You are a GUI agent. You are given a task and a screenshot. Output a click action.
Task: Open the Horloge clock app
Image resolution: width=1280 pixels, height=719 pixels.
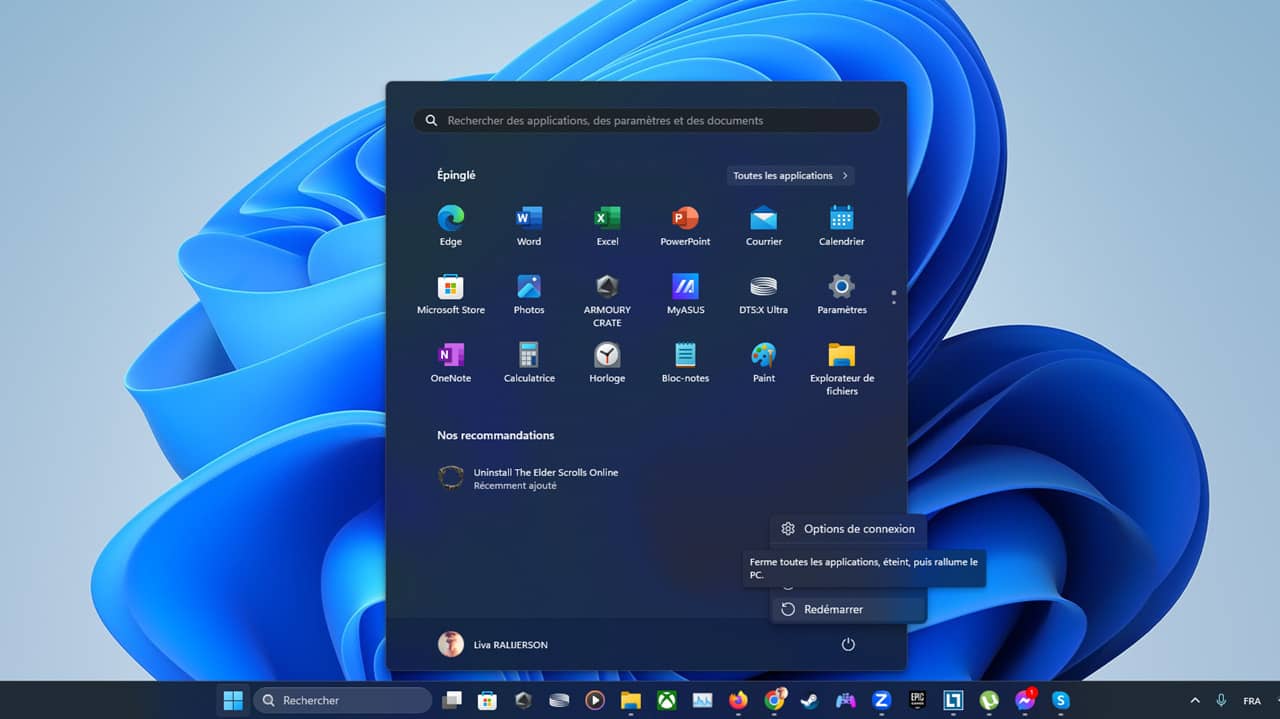[607, 362]
